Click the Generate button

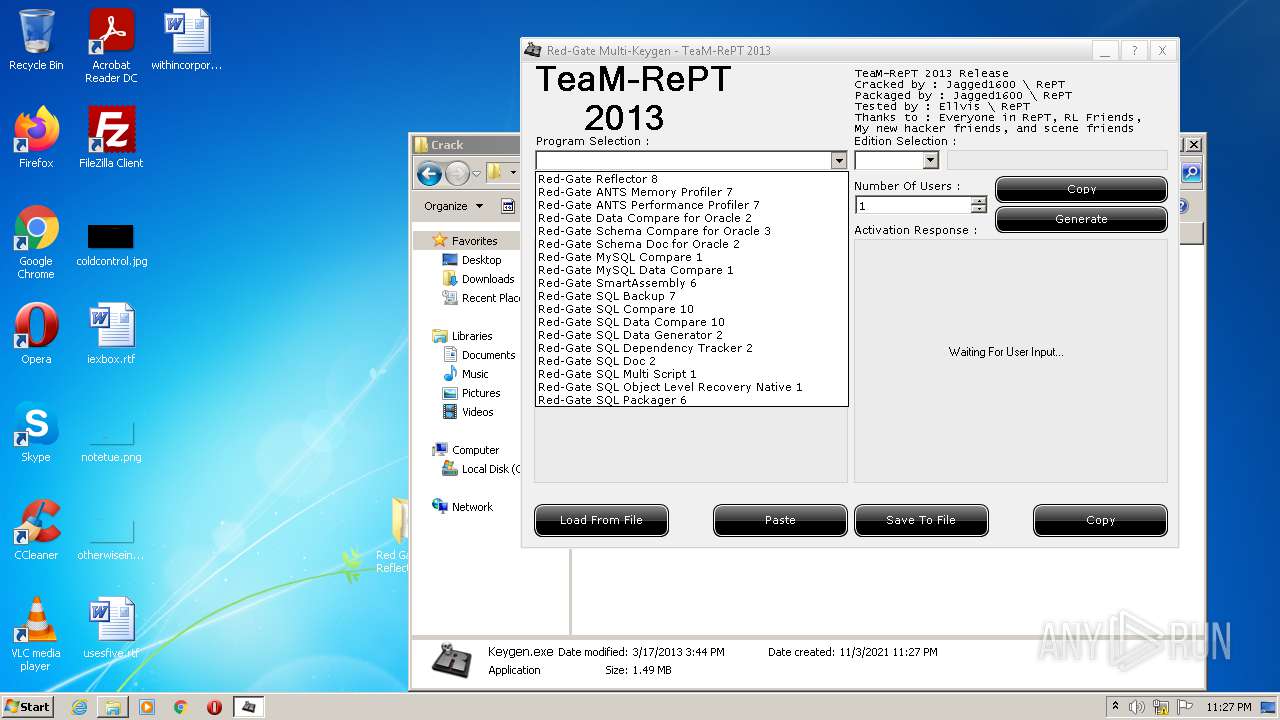pos(1081,219)
